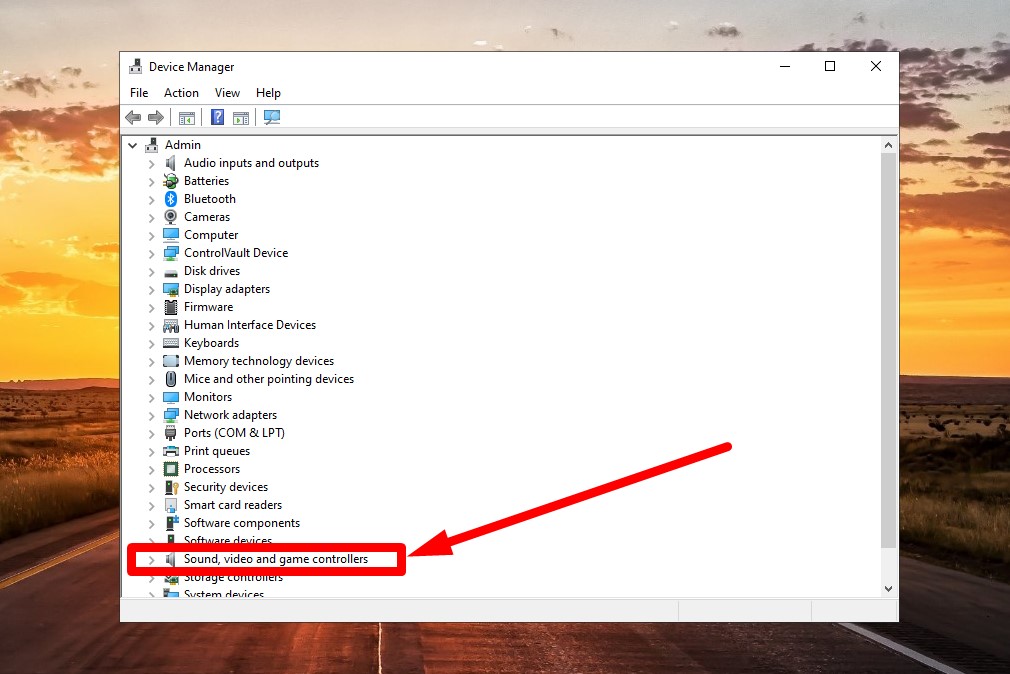Click the Network adapters icon

tap(171, 415)
